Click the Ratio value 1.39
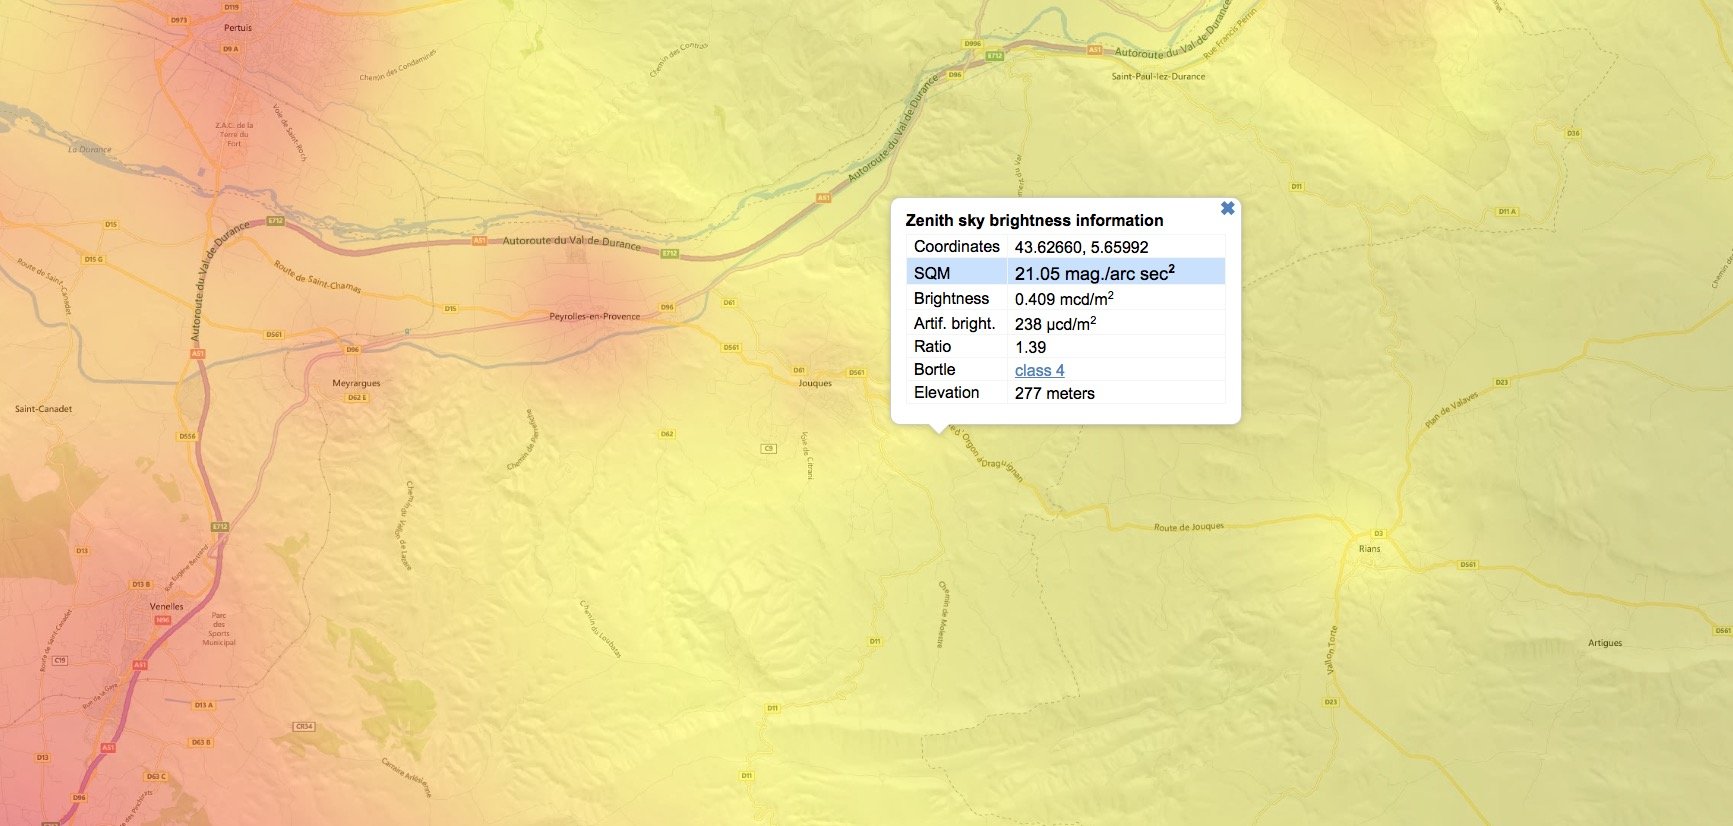 (x=1030, y=347)
